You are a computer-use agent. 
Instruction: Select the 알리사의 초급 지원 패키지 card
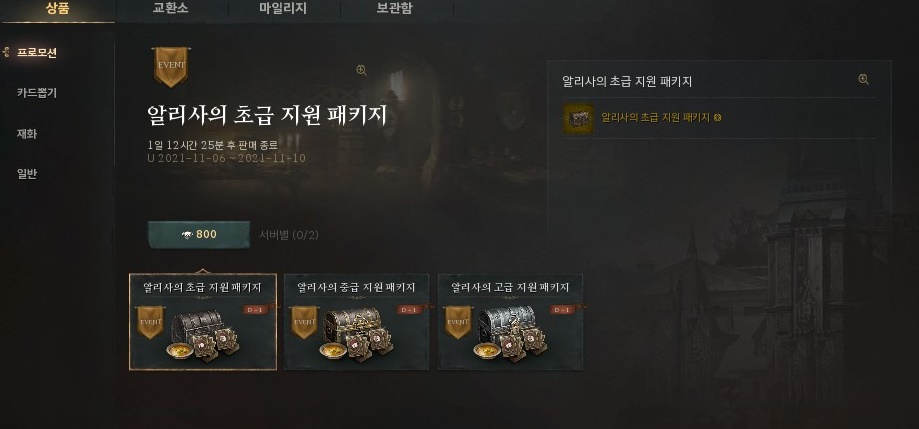203,322
